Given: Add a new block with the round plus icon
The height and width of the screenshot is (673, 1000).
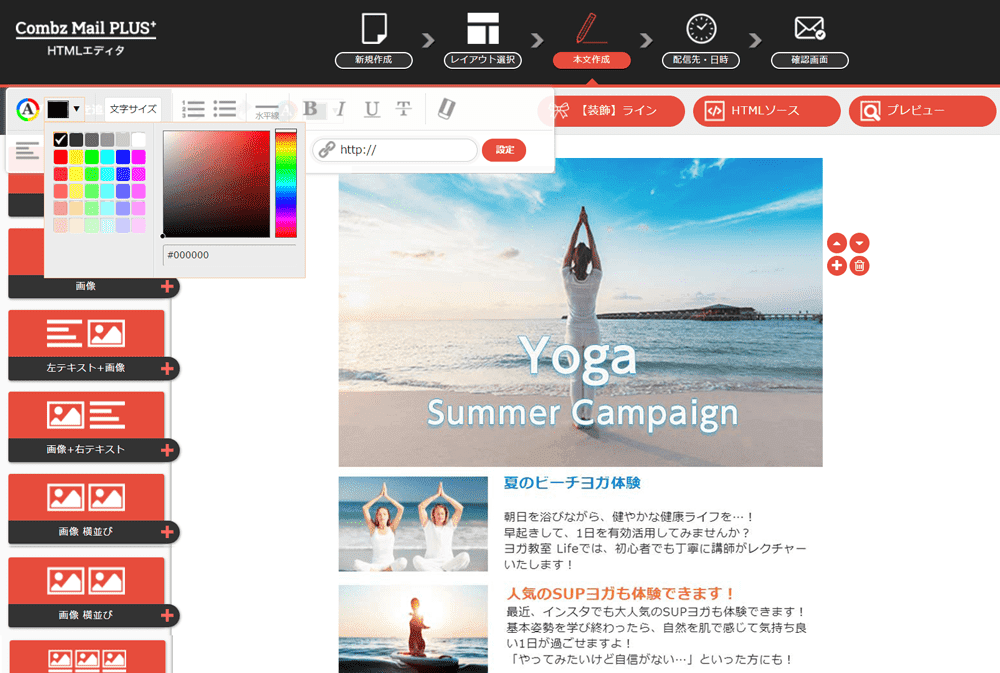Looking at the screenshot, I should (x=837, y=266).
